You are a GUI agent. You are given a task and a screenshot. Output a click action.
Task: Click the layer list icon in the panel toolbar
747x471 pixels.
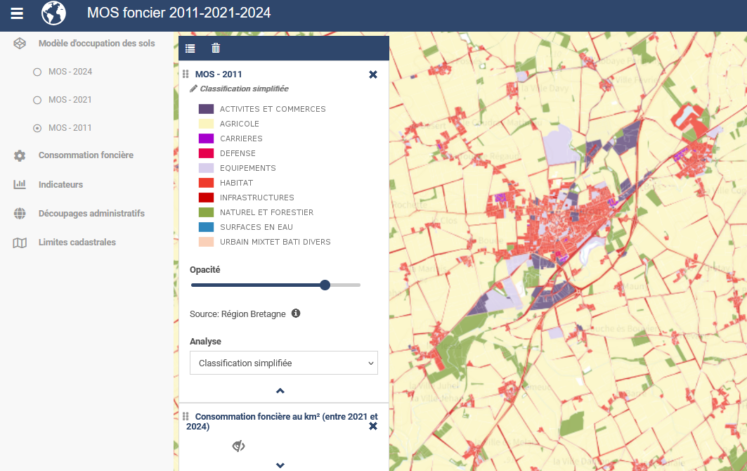pyautogui.click(x=191, y=48)
